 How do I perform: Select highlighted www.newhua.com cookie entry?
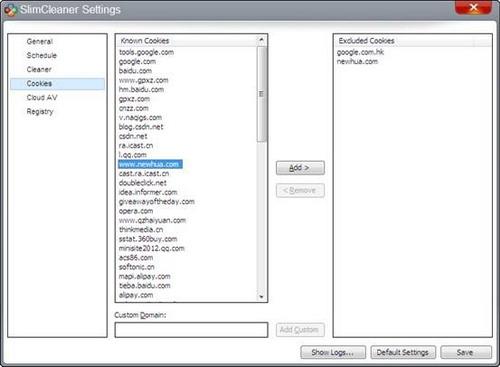coord(150,164)
